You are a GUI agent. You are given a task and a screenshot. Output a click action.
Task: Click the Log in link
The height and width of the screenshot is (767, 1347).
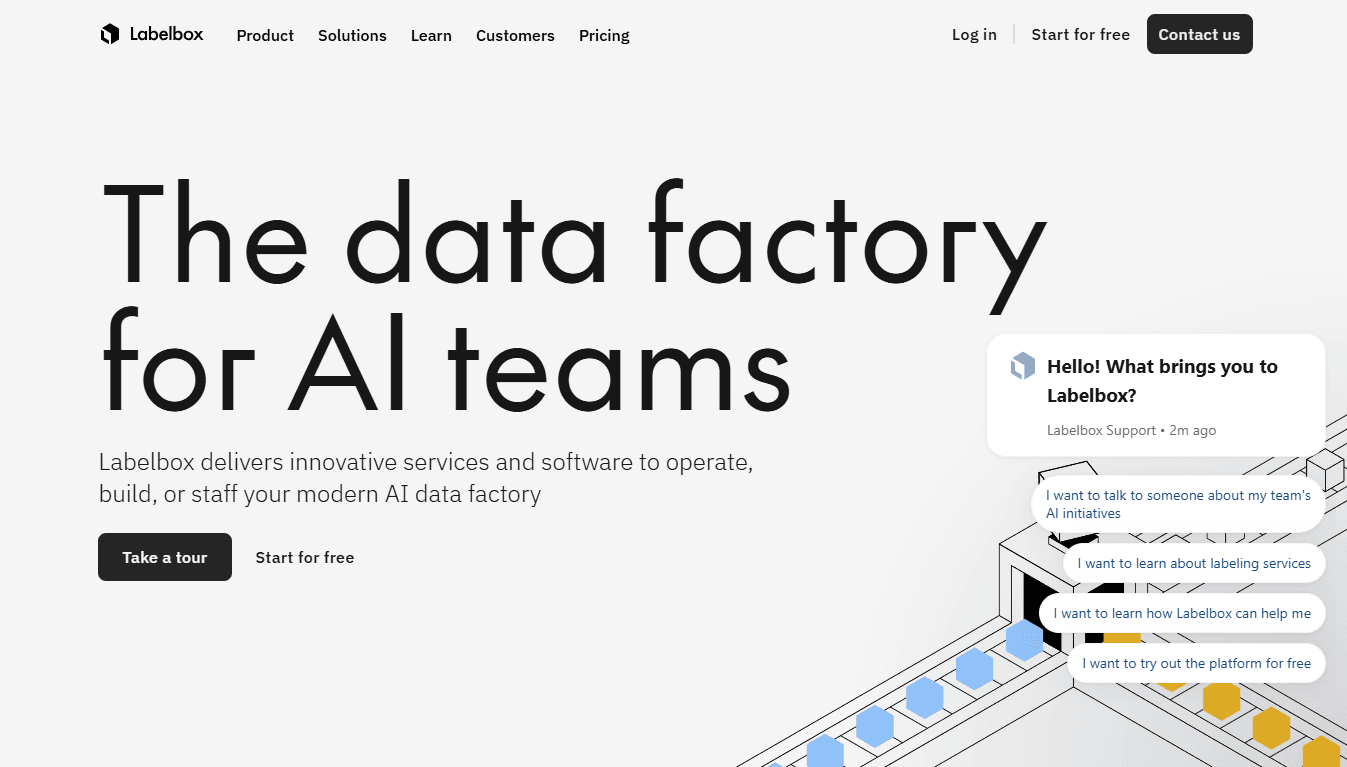click(974, 35)
